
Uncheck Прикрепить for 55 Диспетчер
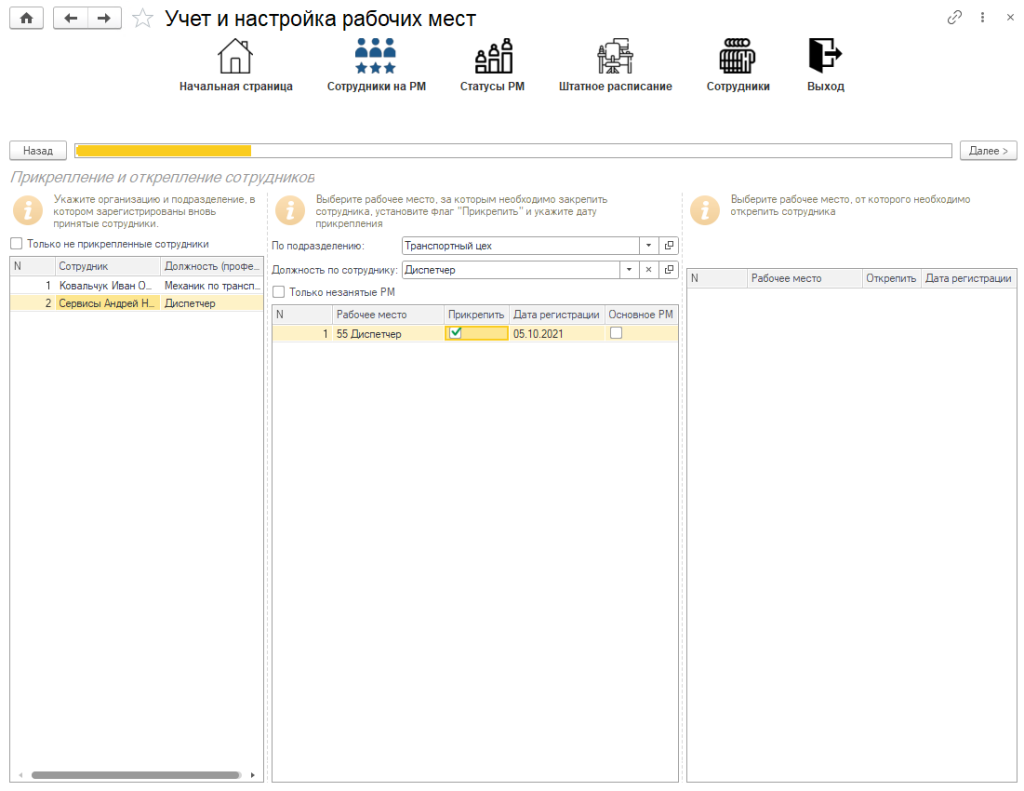pos(456,333)
